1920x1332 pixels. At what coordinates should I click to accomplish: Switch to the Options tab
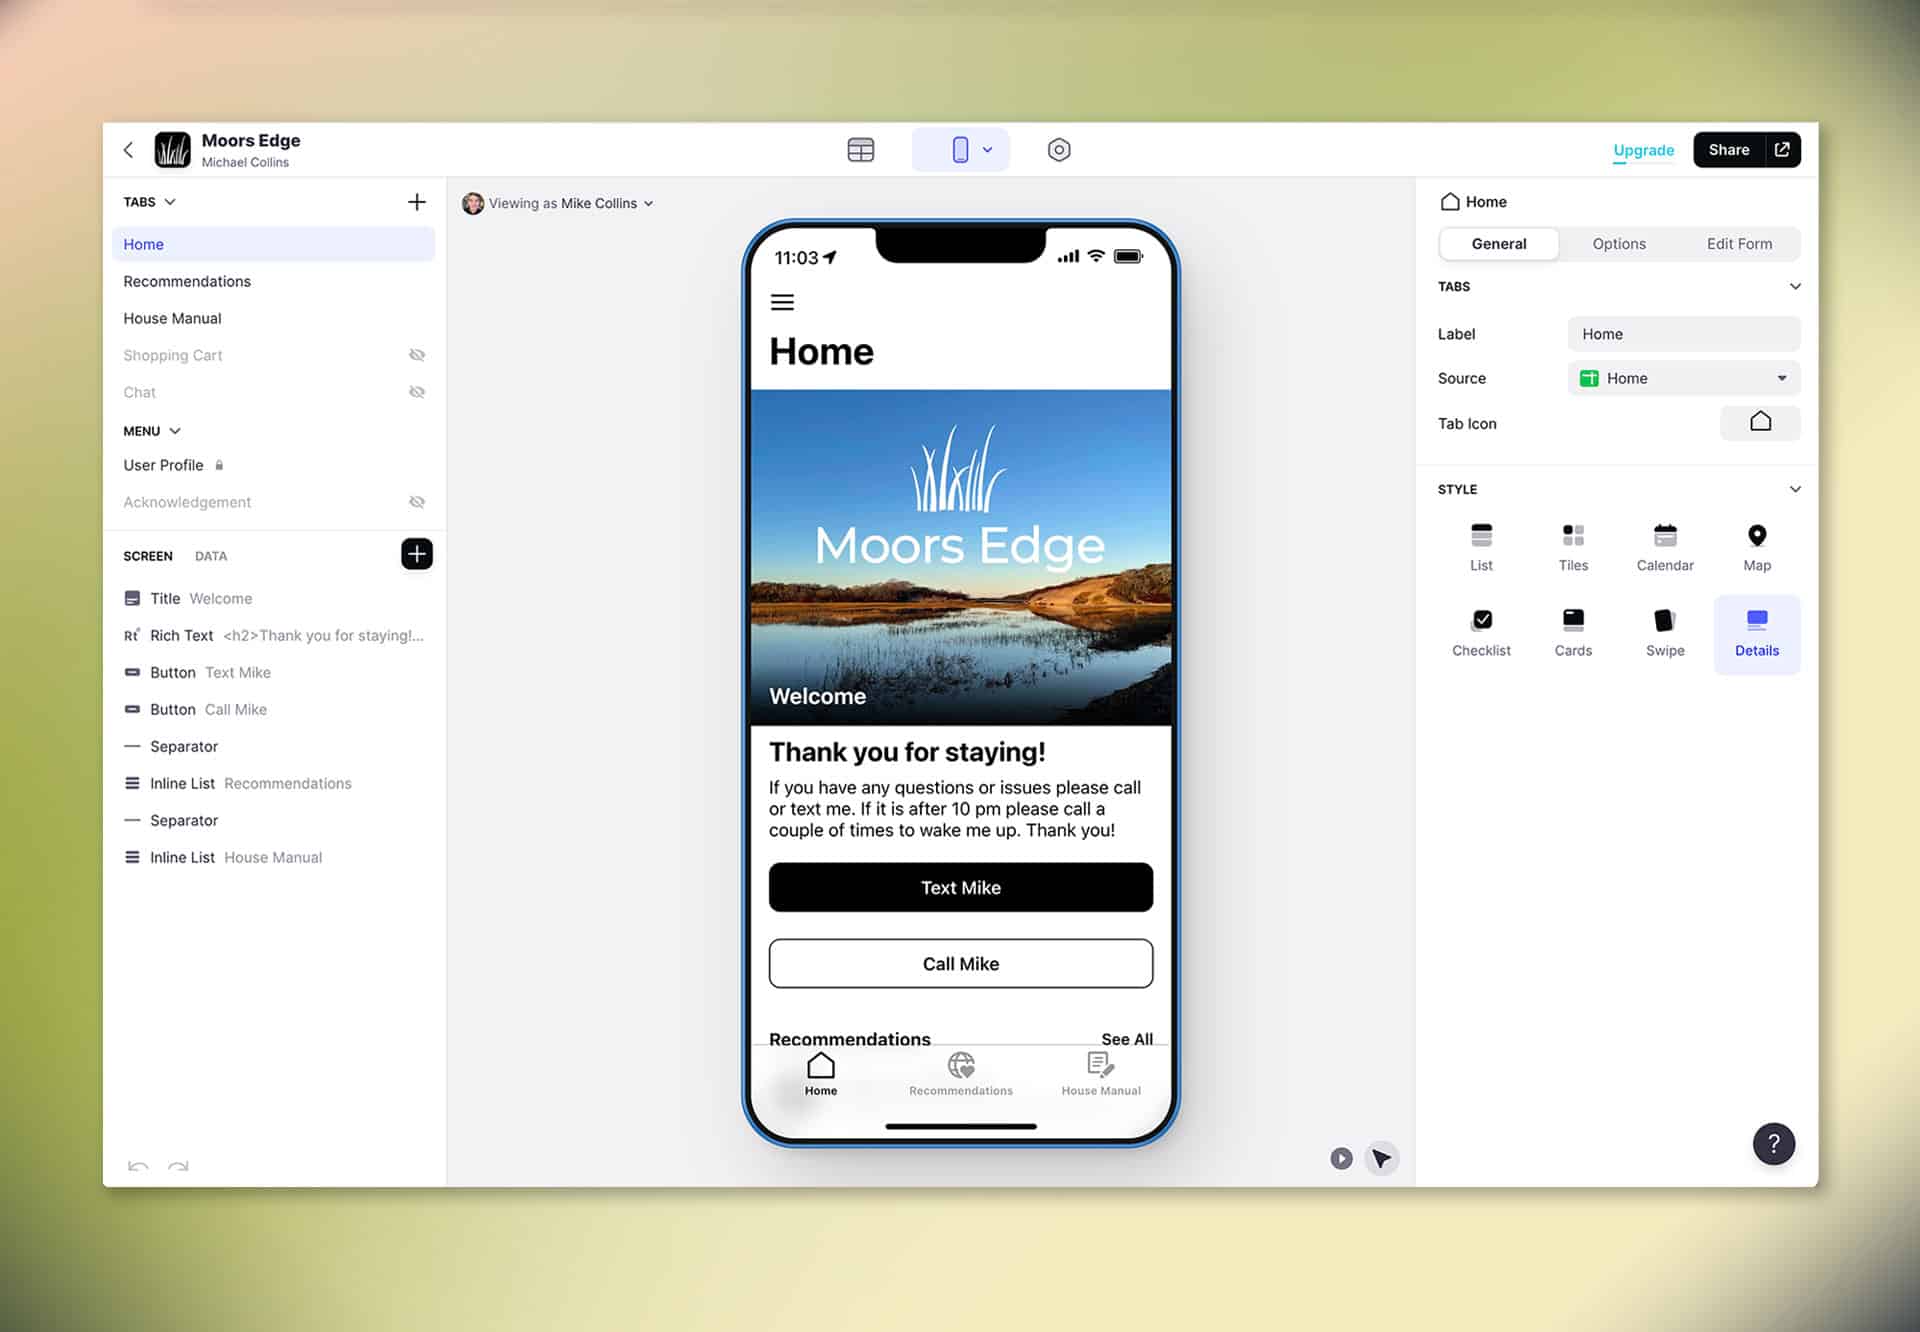1618,244
